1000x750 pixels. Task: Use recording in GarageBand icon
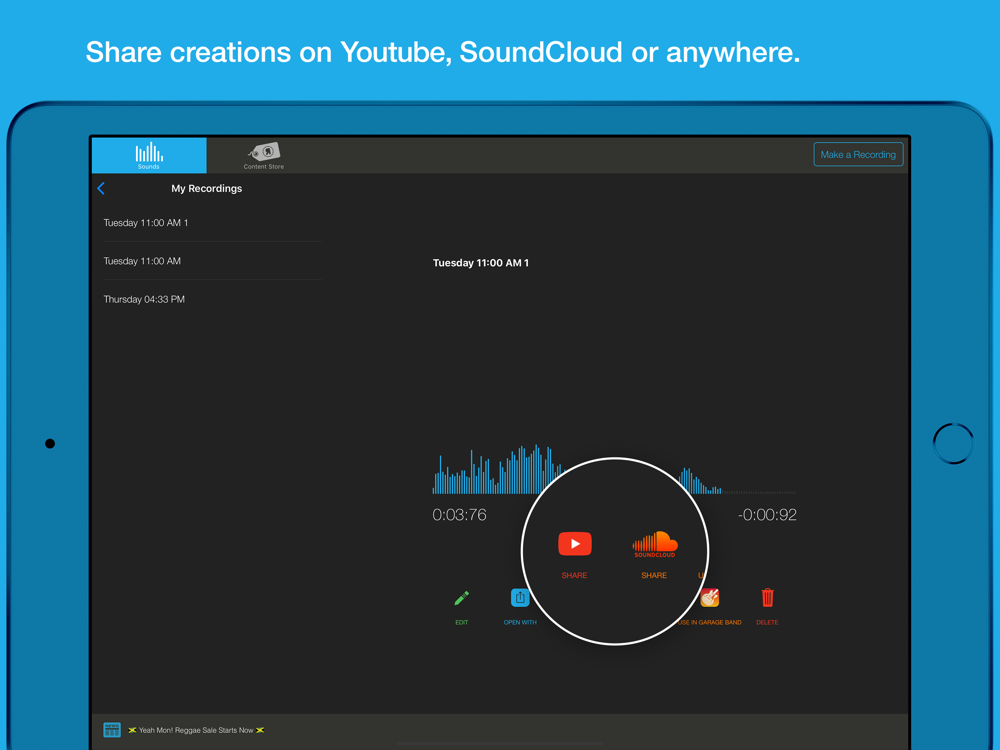(x=710, y=598)
